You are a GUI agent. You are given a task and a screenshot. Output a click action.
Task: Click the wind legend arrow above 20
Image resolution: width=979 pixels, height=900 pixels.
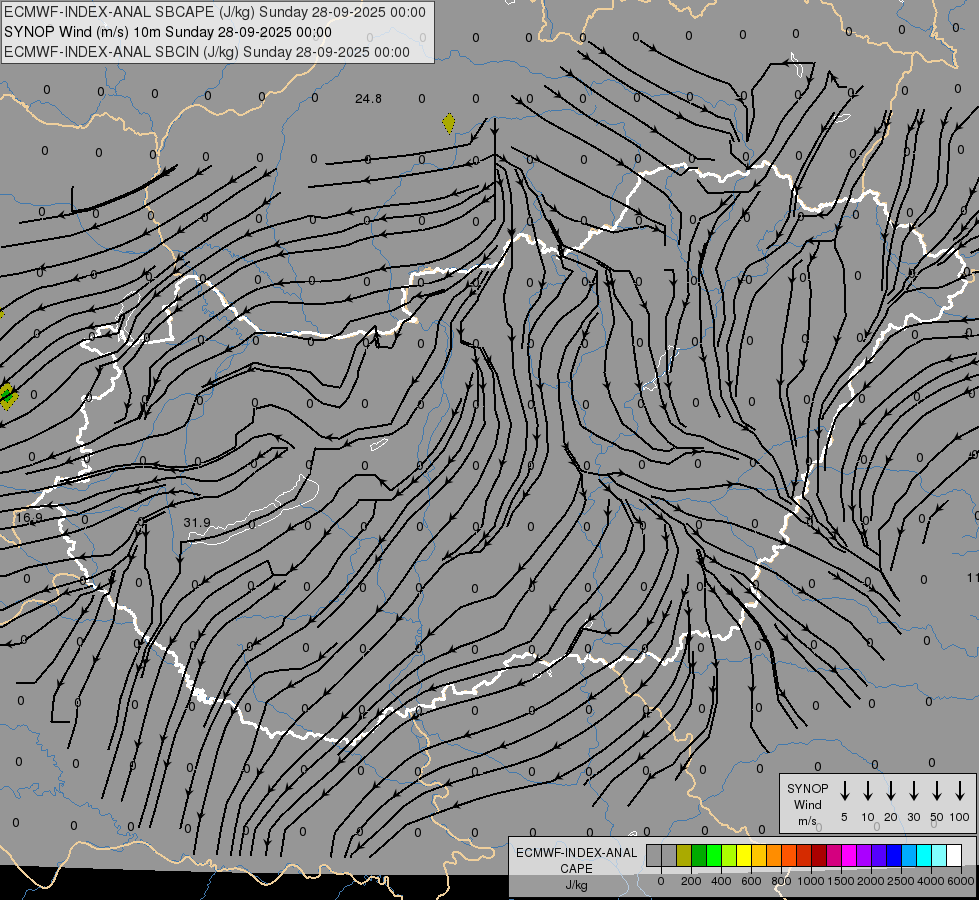891,791
